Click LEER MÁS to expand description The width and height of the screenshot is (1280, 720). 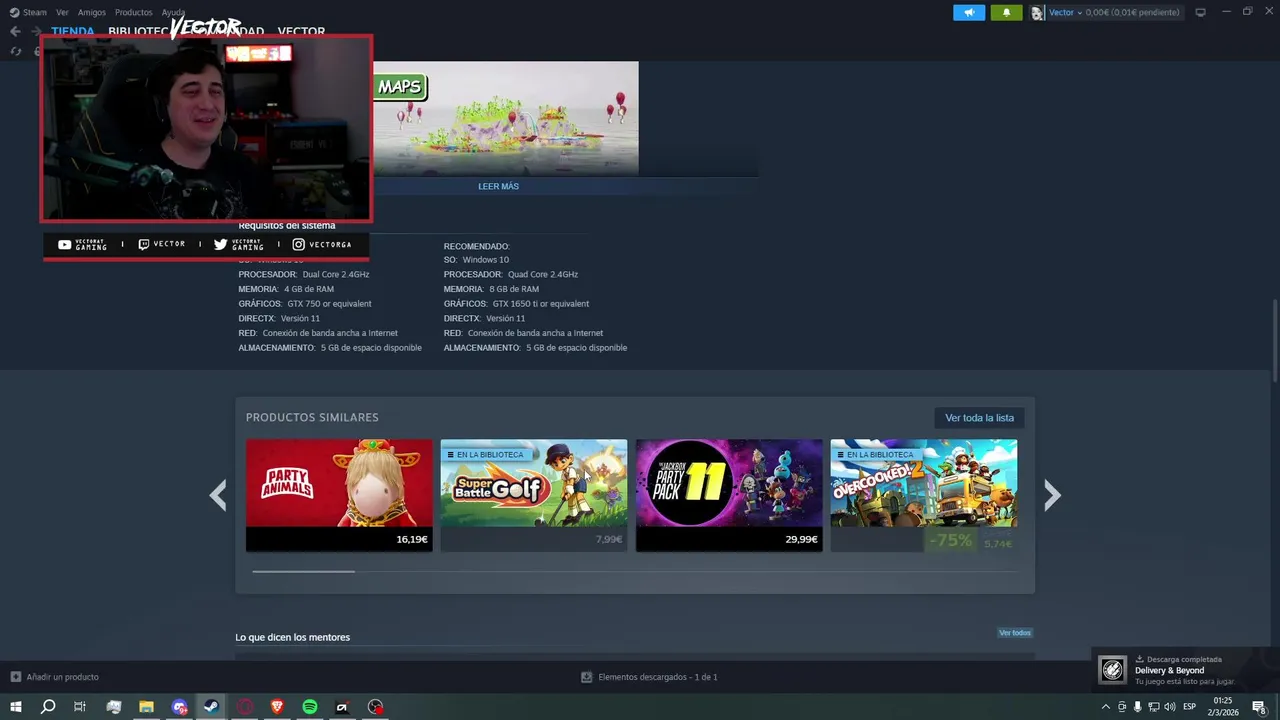tap(498, 186)
